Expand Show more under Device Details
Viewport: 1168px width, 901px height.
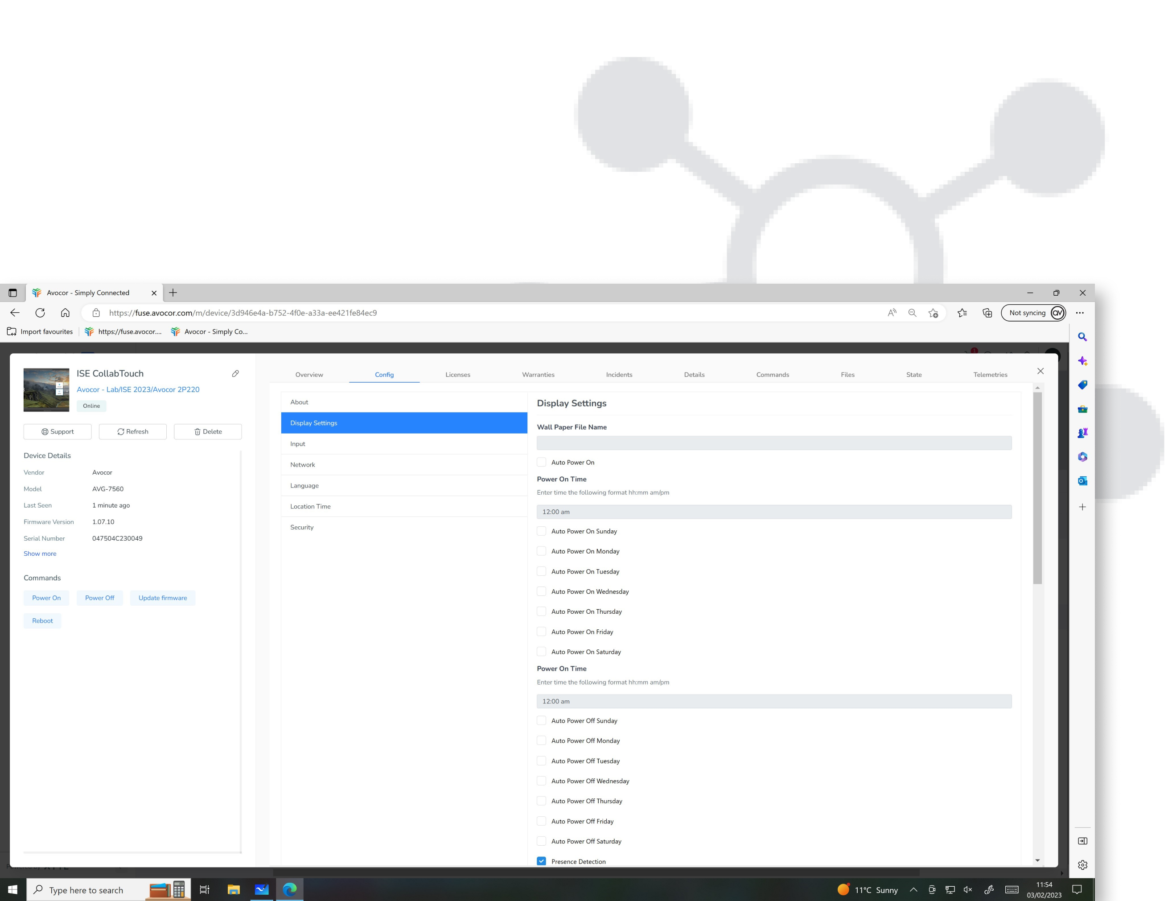point(40,553)
